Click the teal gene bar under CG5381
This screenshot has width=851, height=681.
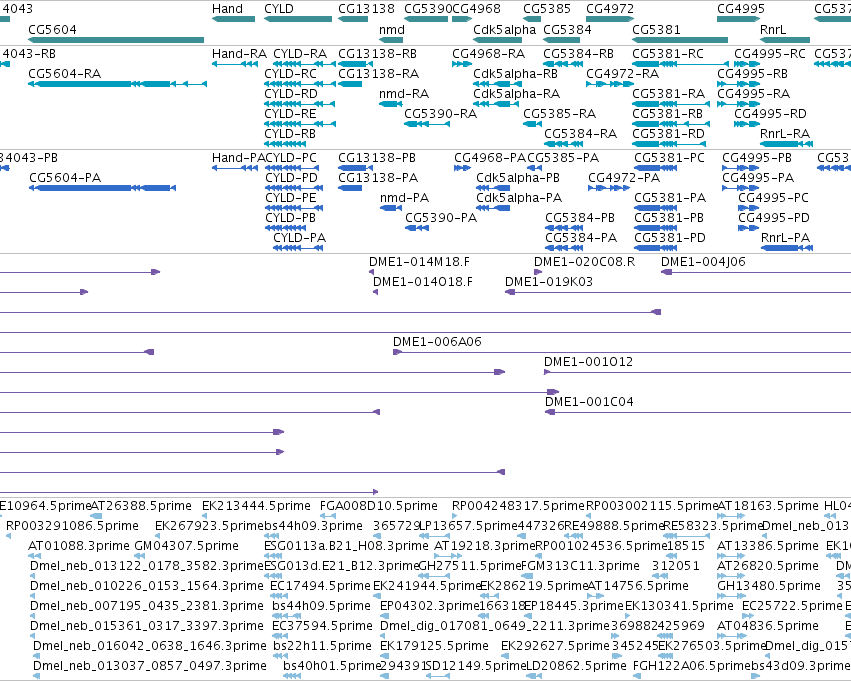680,40
